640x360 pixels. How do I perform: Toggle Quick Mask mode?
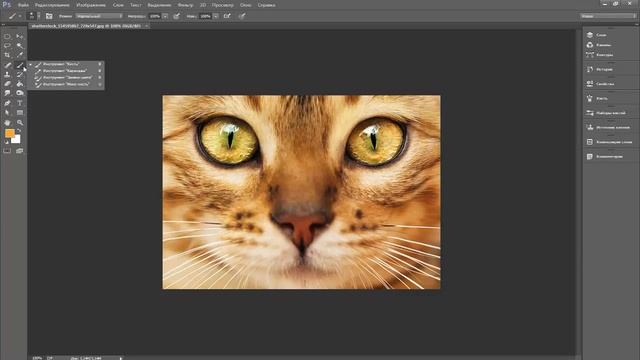[x=7, y=151]
